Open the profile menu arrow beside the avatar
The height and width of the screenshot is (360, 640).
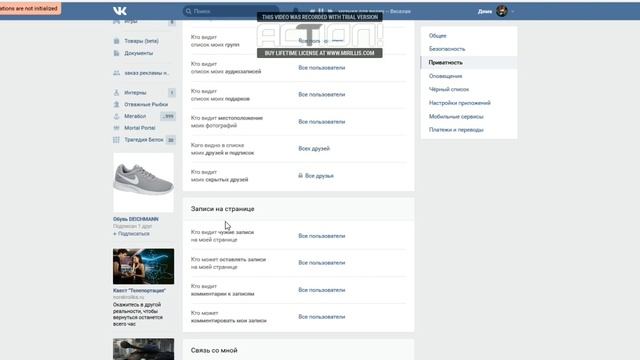coord(513,11)
